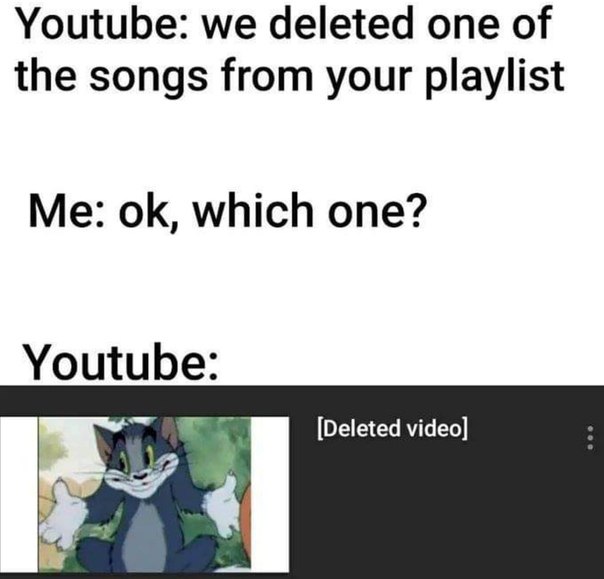Click the "Youtube:" label above the playlist row
The height and width of the screenshot is (579, 604).
121,362
